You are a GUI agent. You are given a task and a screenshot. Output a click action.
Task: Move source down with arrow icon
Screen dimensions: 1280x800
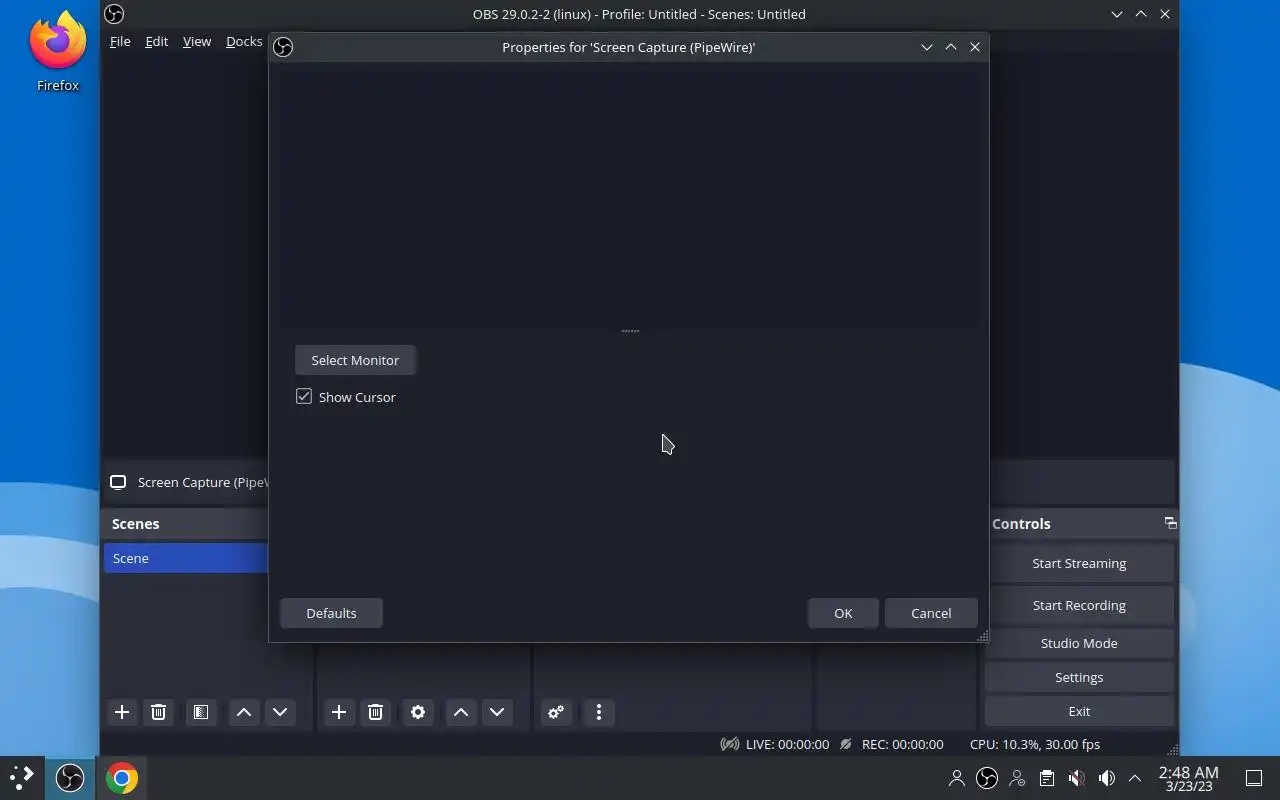pyautogui.click(x=497, y=712)
